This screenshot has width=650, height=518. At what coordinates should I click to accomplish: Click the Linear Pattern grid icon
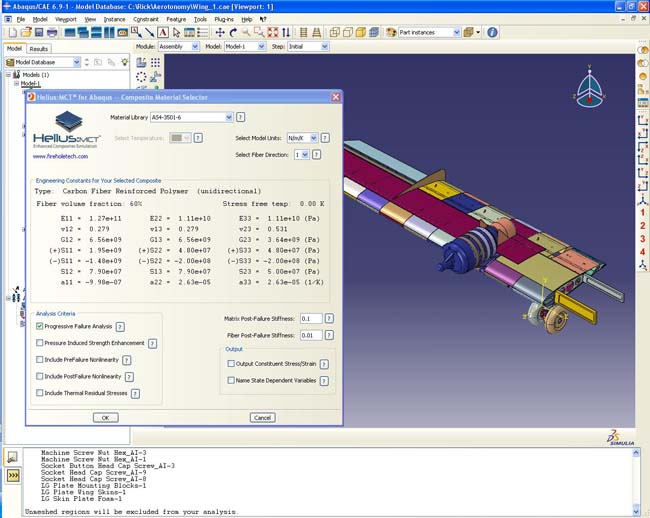point(155,63)
